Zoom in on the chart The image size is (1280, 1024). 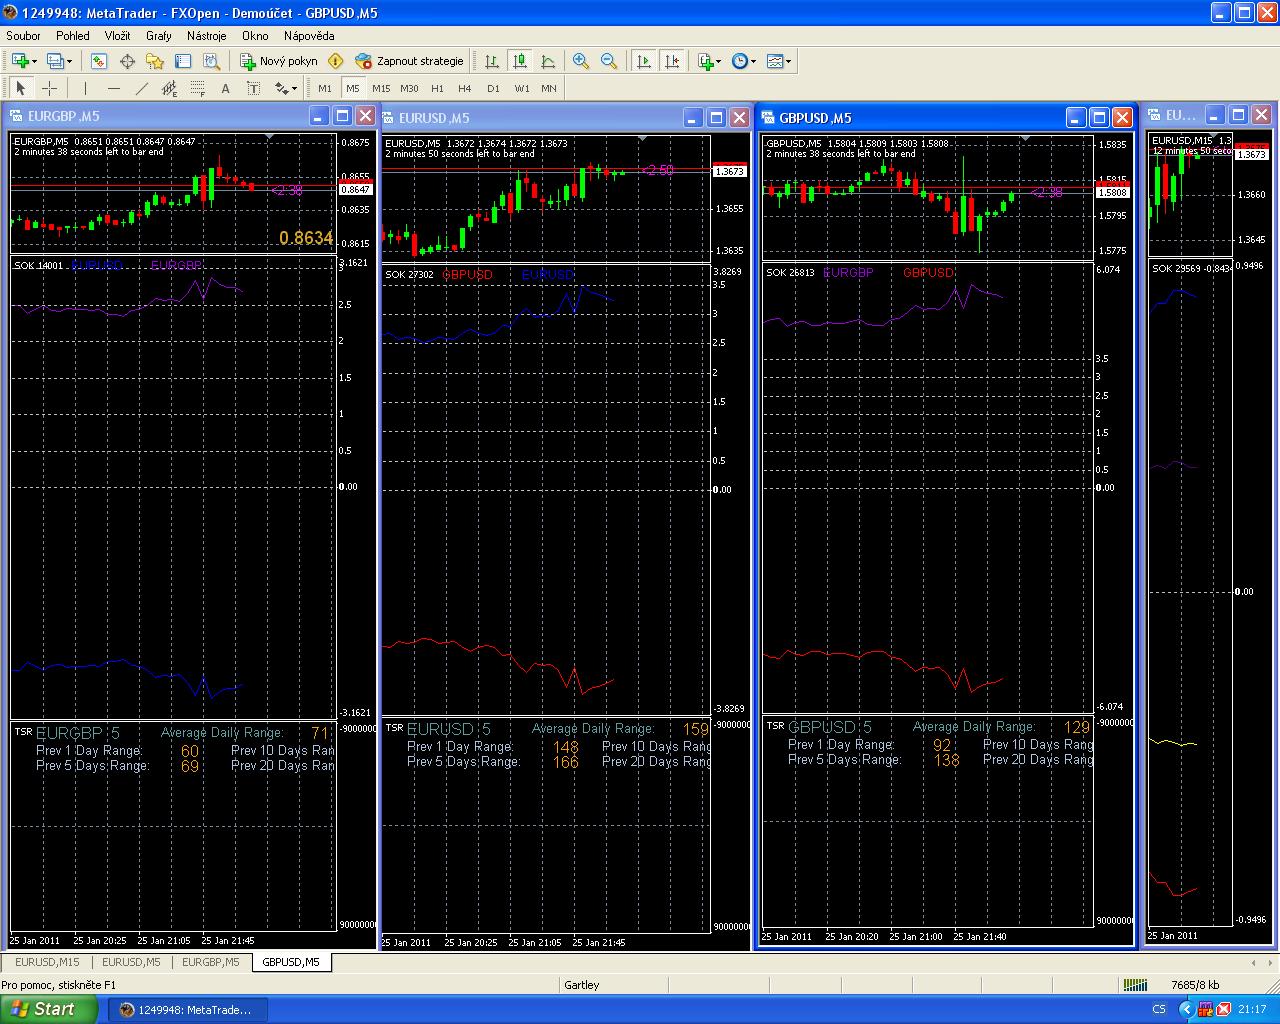point(581,61)
